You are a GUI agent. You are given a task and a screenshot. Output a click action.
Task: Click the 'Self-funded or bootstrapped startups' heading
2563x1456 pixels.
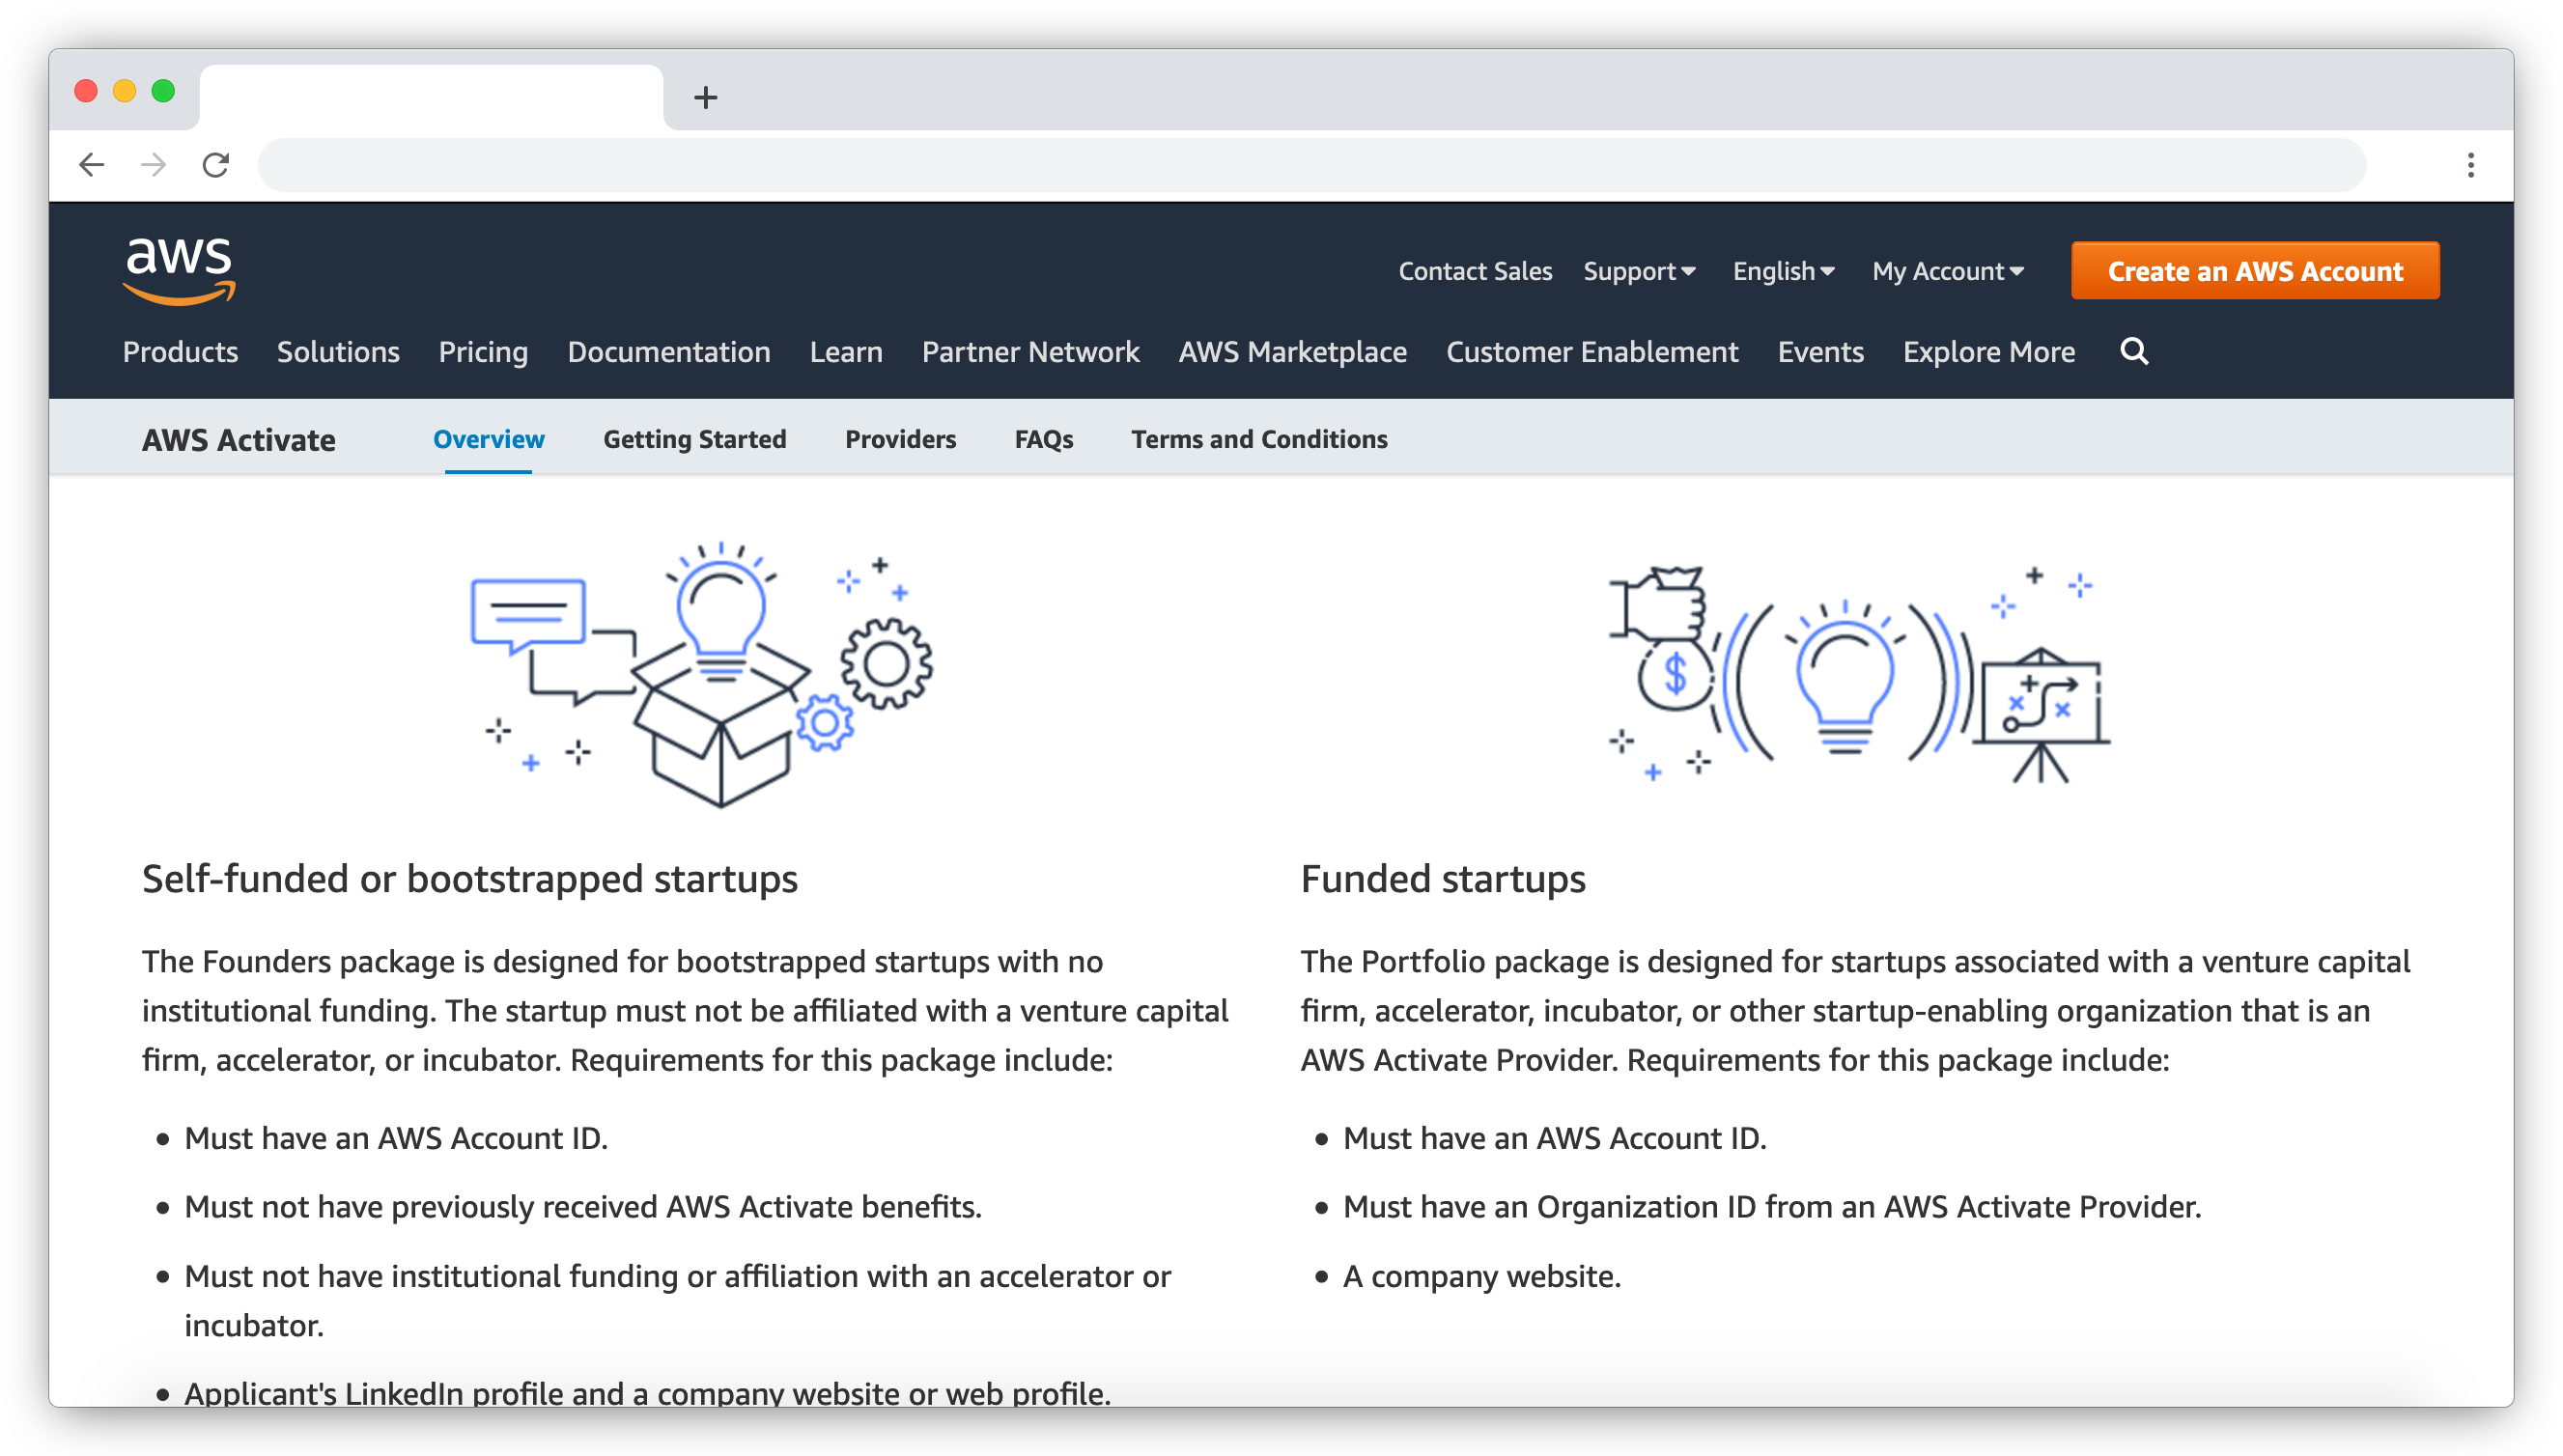click(470, 879)
